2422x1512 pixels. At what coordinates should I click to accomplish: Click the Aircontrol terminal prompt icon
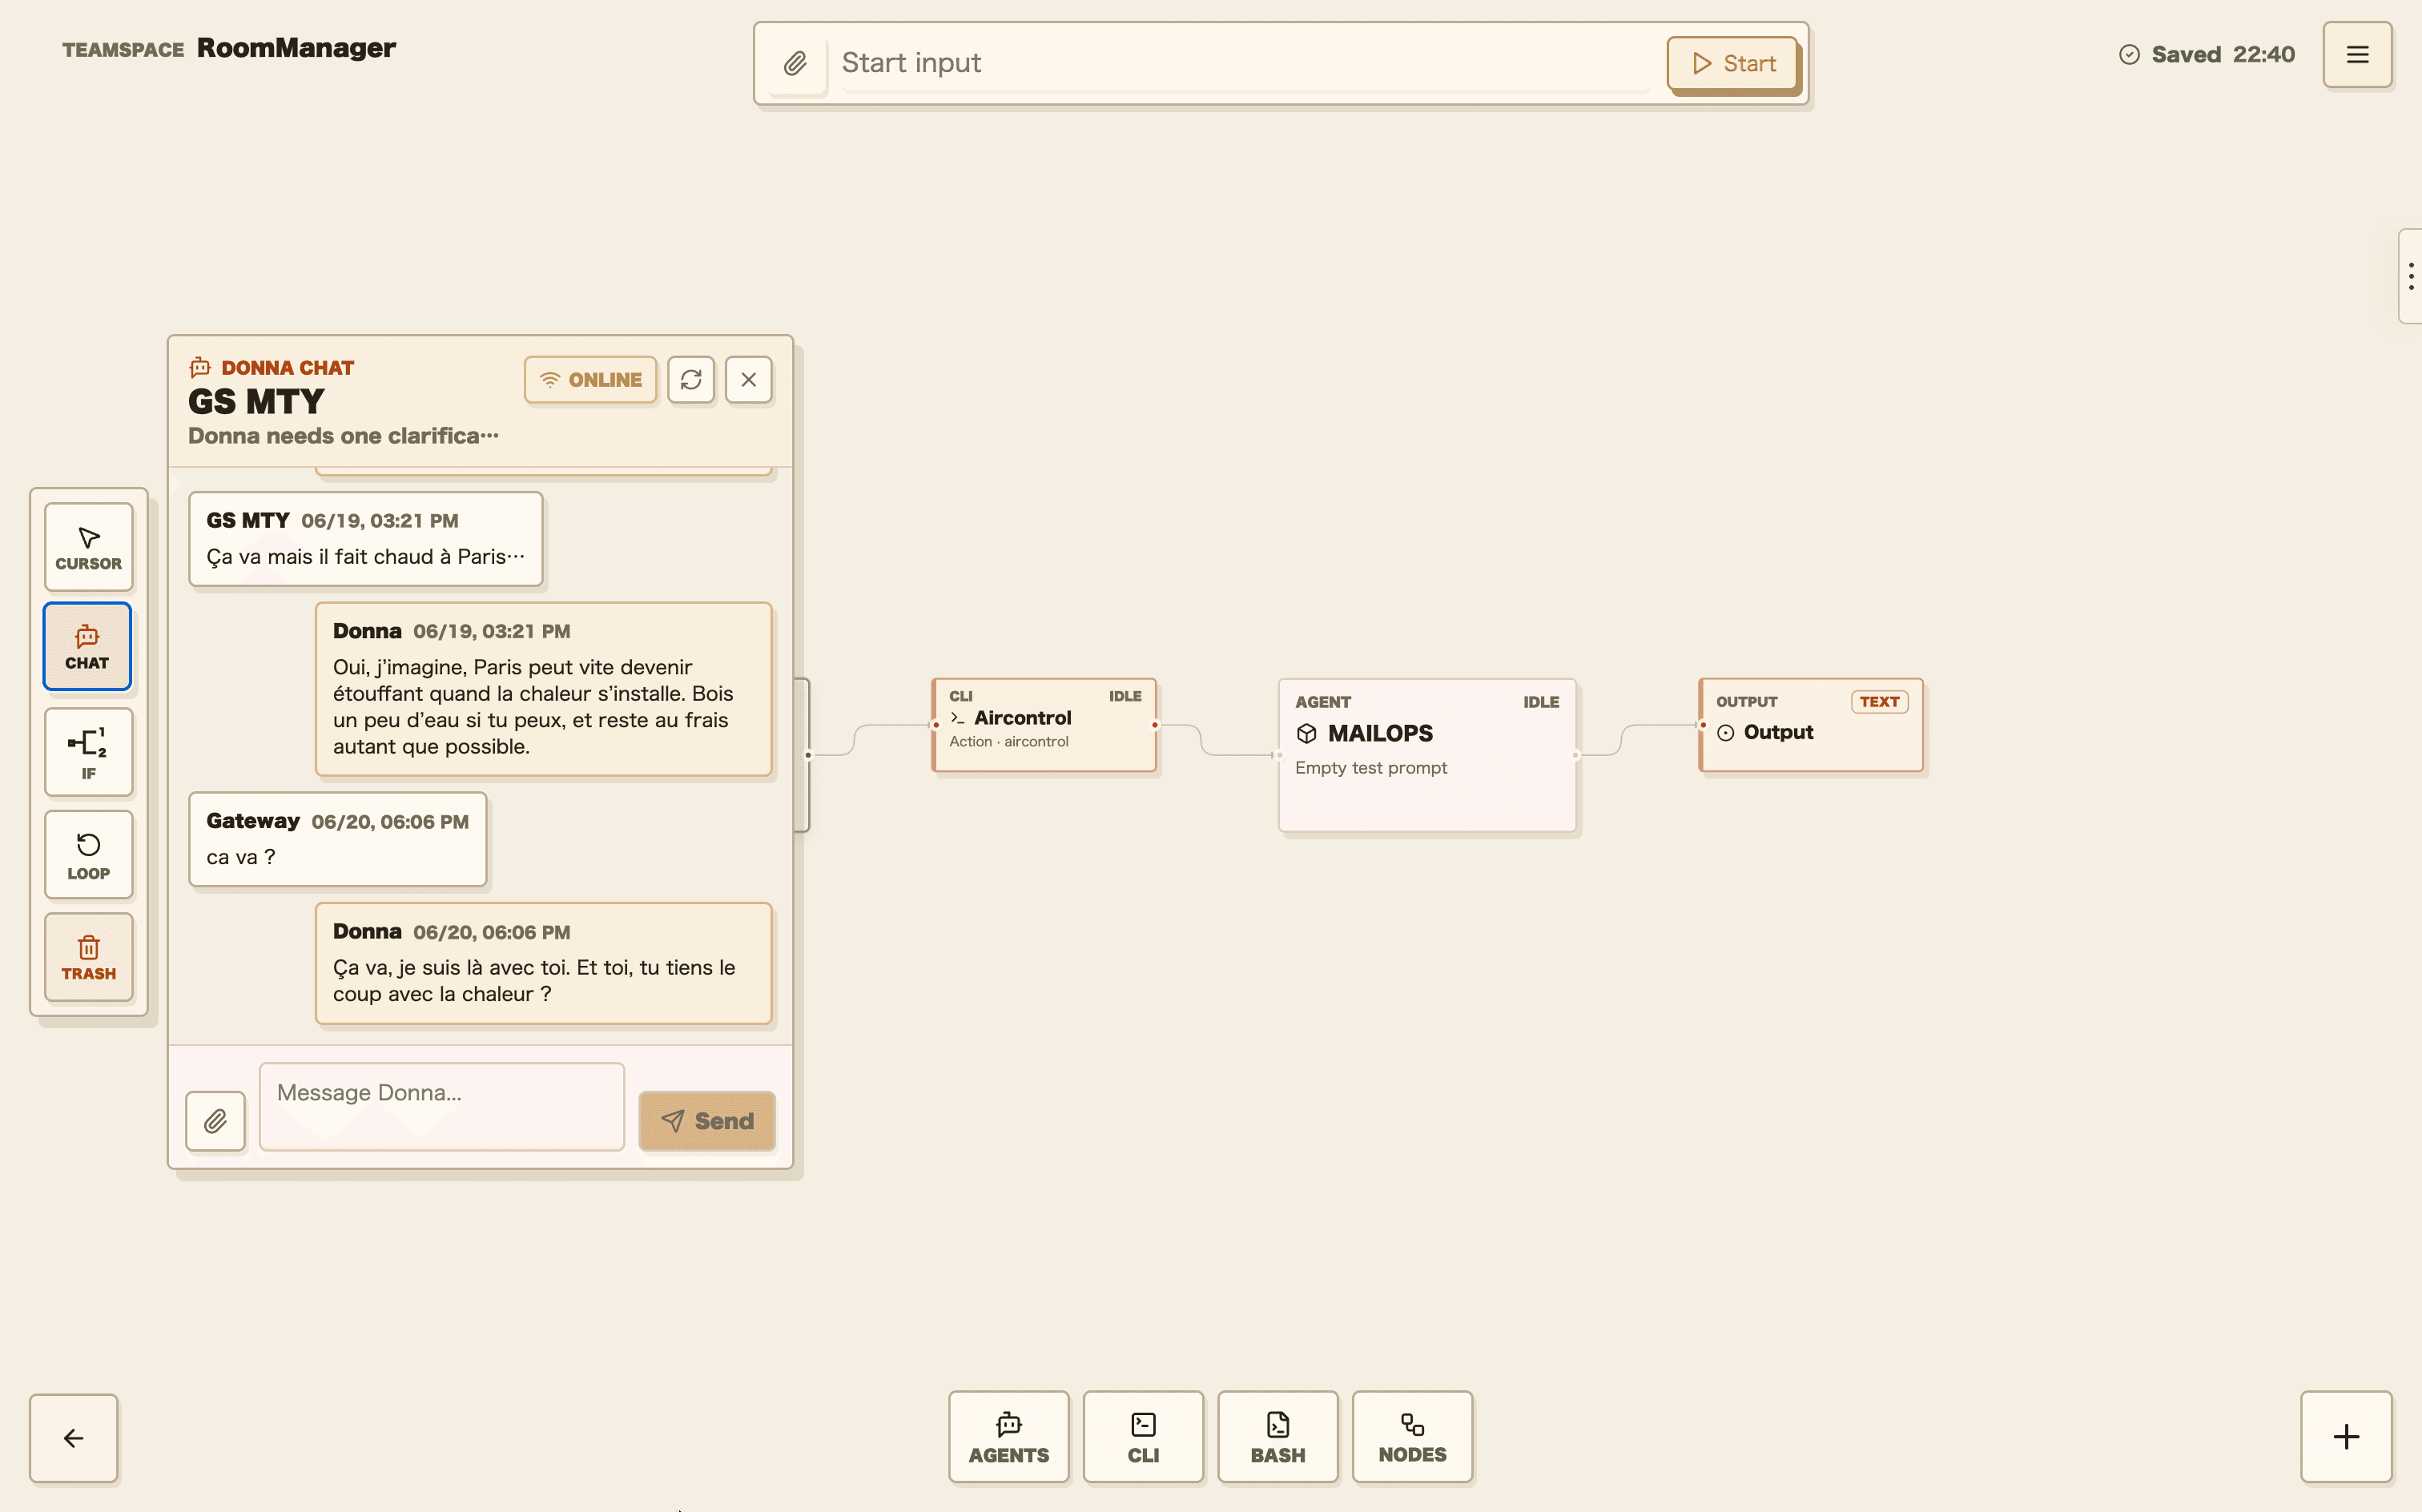click(957, 718)
